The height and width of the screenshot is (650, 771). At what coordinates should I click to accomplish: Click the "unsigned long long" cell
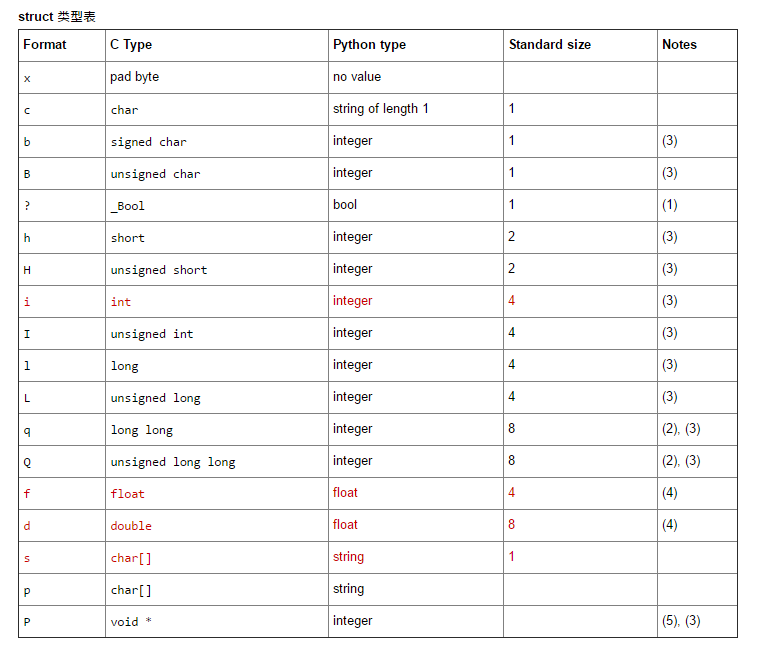(172, 462)
